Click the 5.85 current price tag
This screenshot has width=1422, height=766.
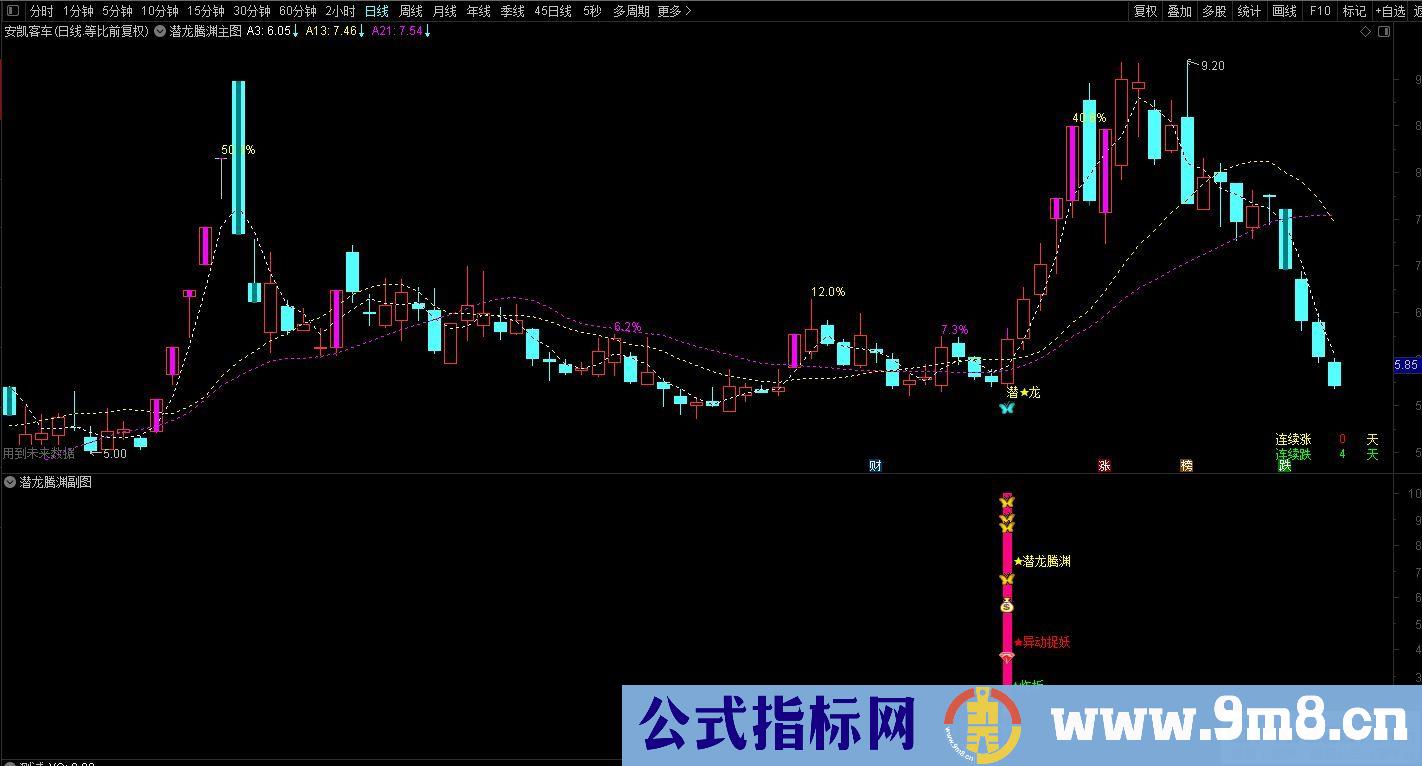1406,366
